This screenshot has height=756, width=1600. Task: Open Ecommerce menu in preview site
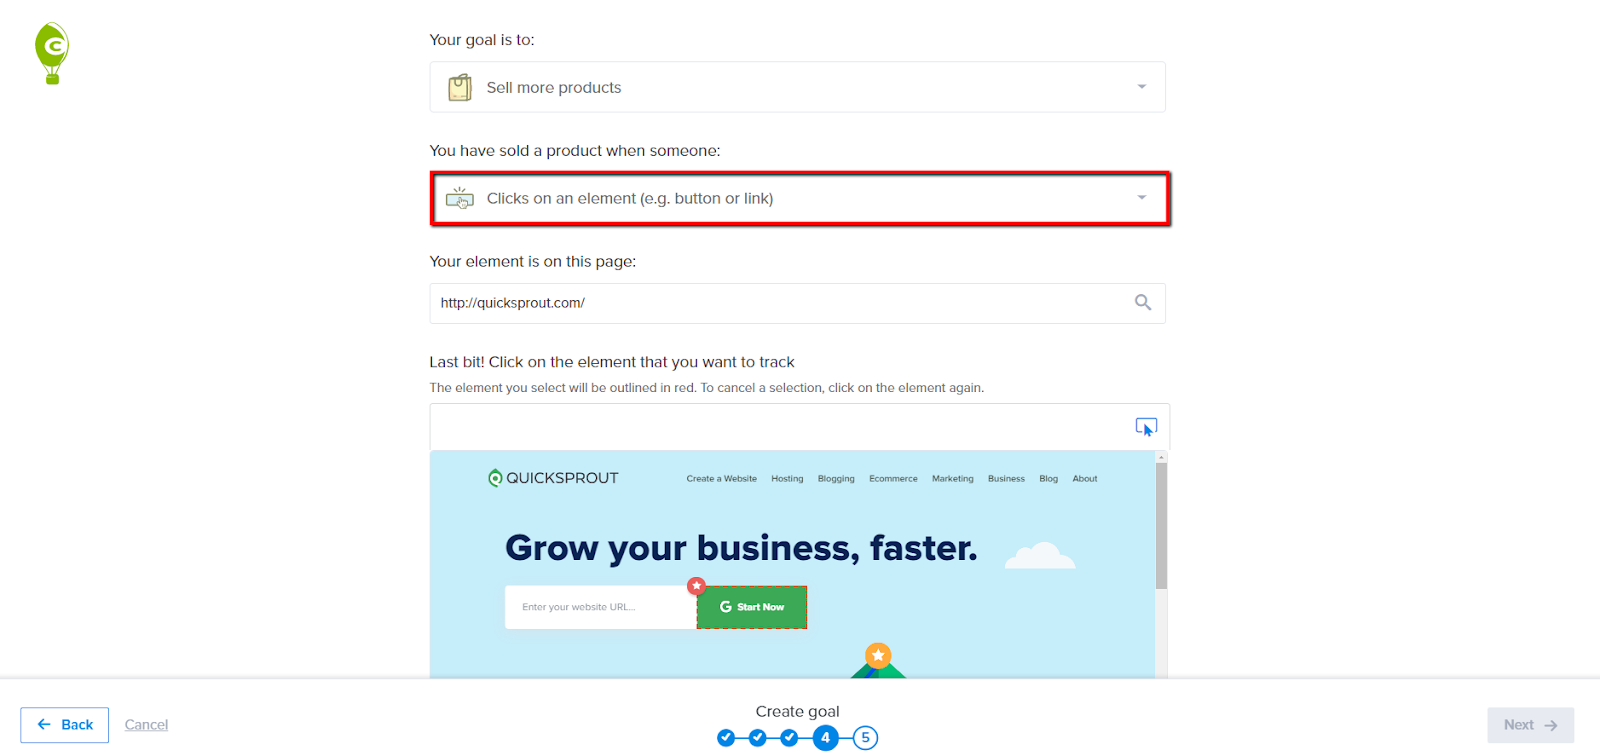[x=893, y=479]
